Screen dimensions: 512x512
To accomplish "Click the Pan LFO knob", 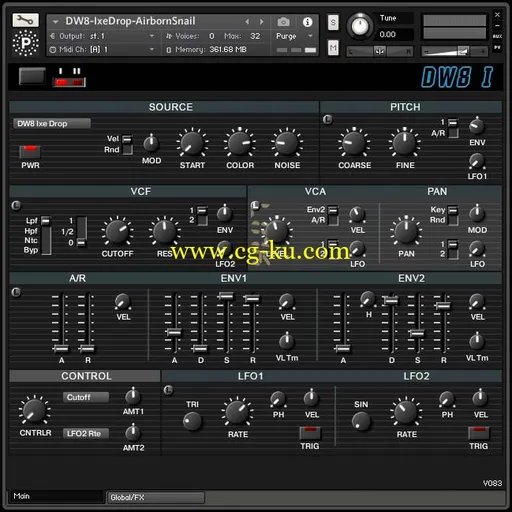I will [477, 249].
